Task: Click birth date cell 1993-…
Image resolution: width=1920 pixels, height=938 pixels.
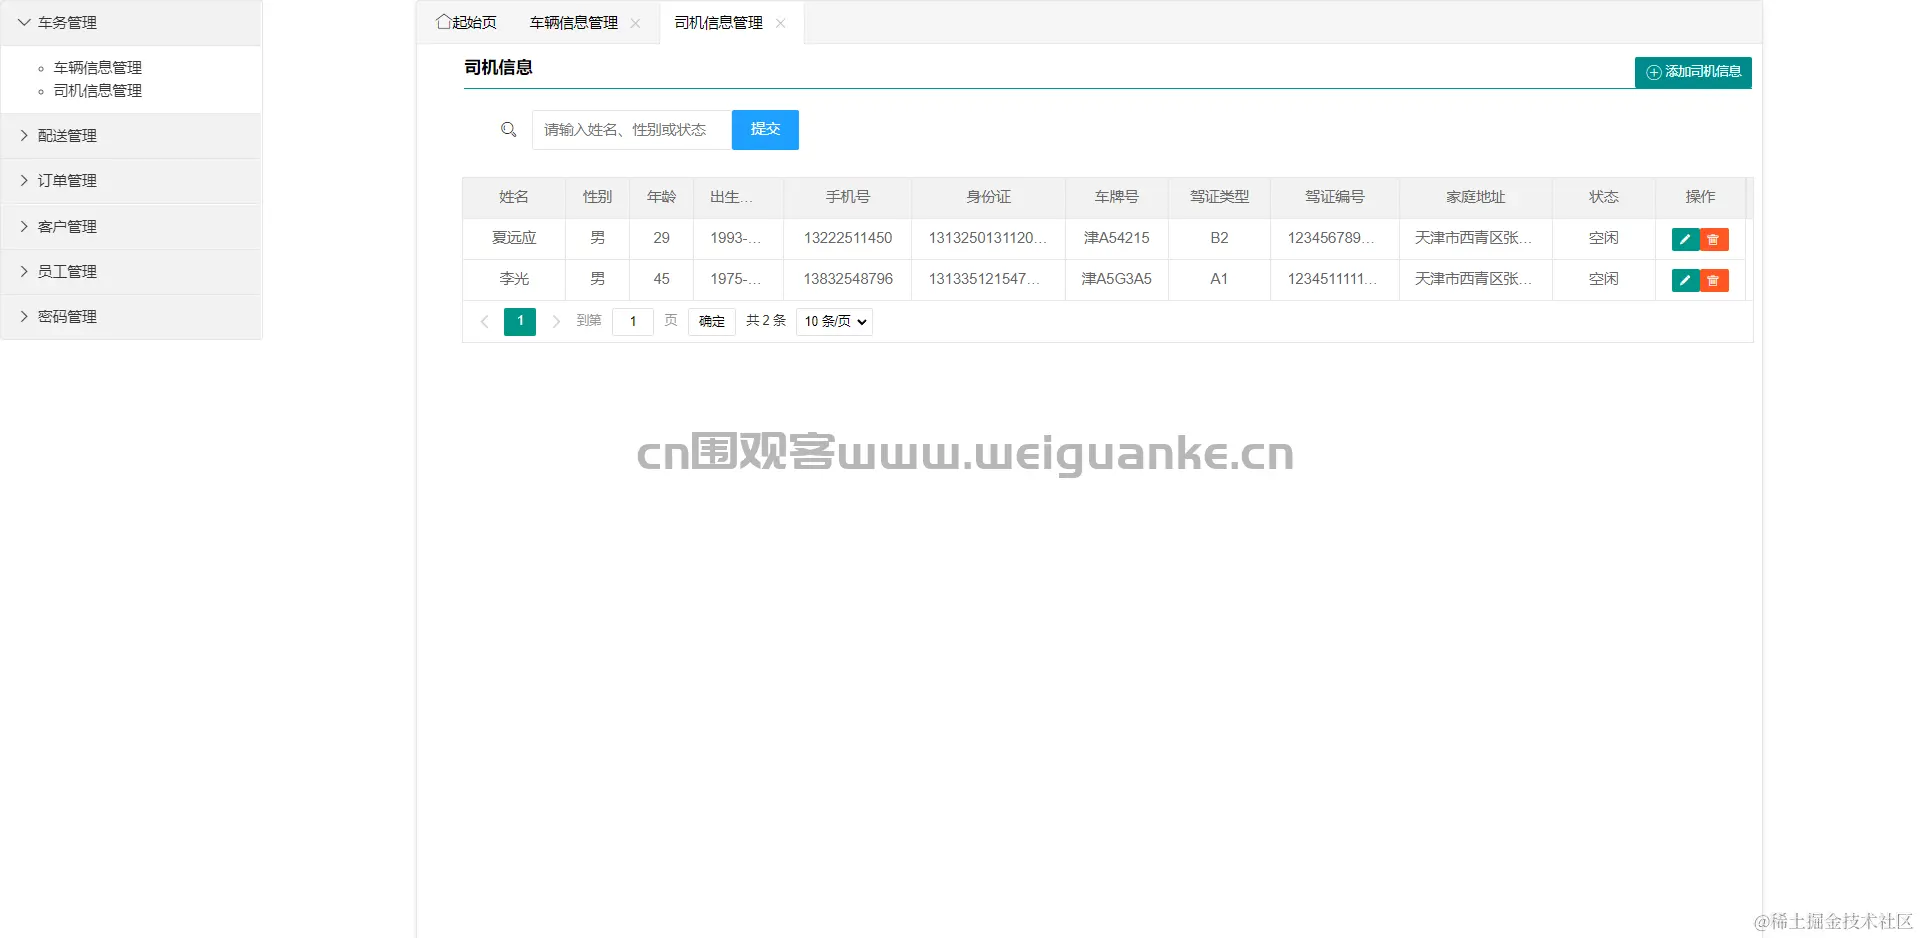Action: 738,238
